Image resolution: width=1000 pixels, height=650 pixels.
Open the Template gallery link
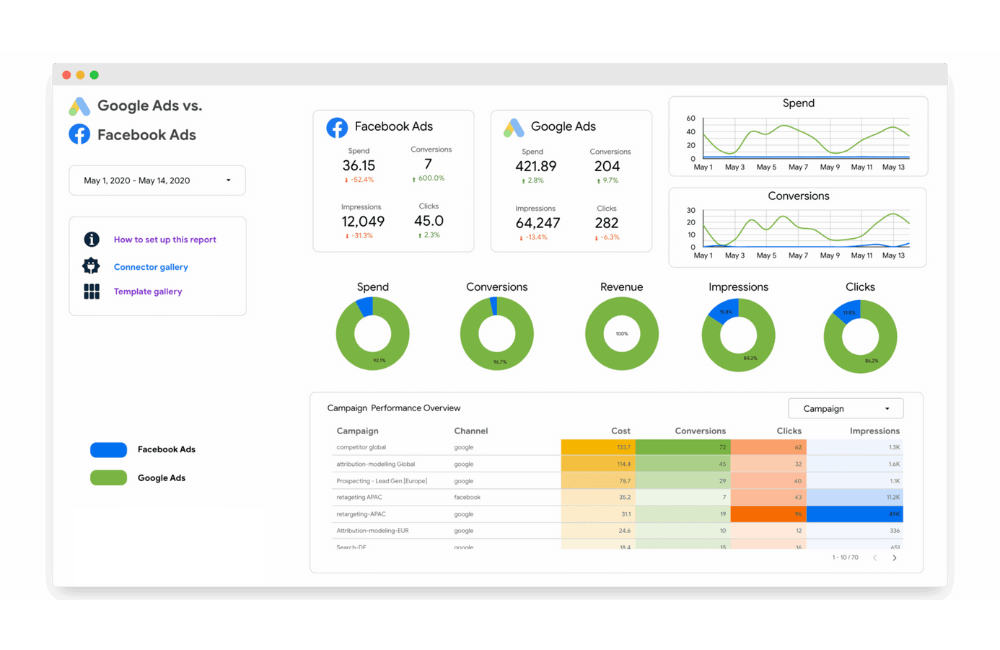[148, 292]
